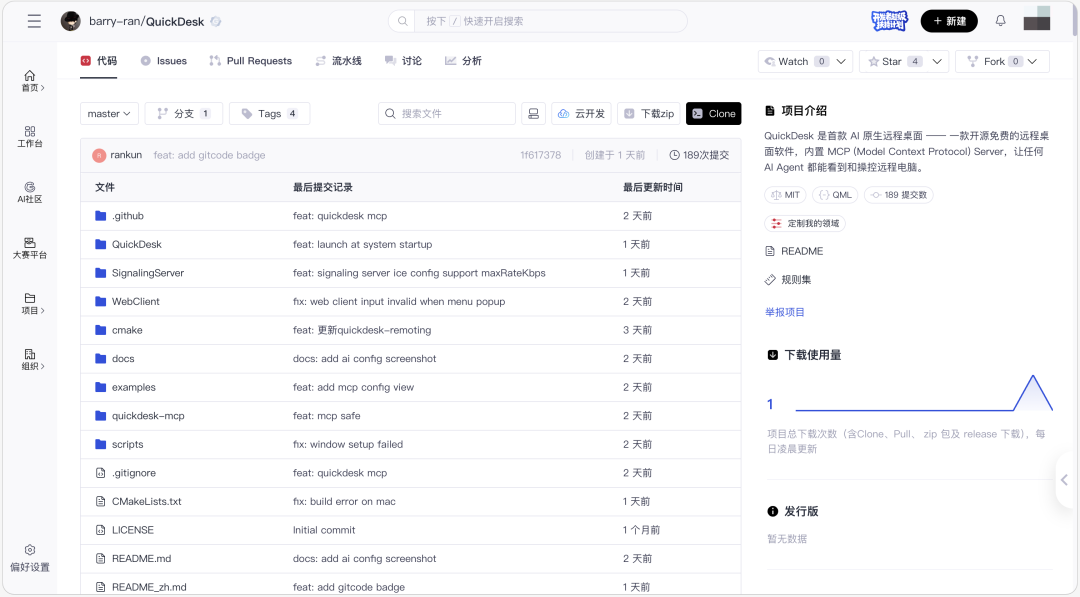Click the 新建 button
The image size is (1080, 597).
(949, 21)
